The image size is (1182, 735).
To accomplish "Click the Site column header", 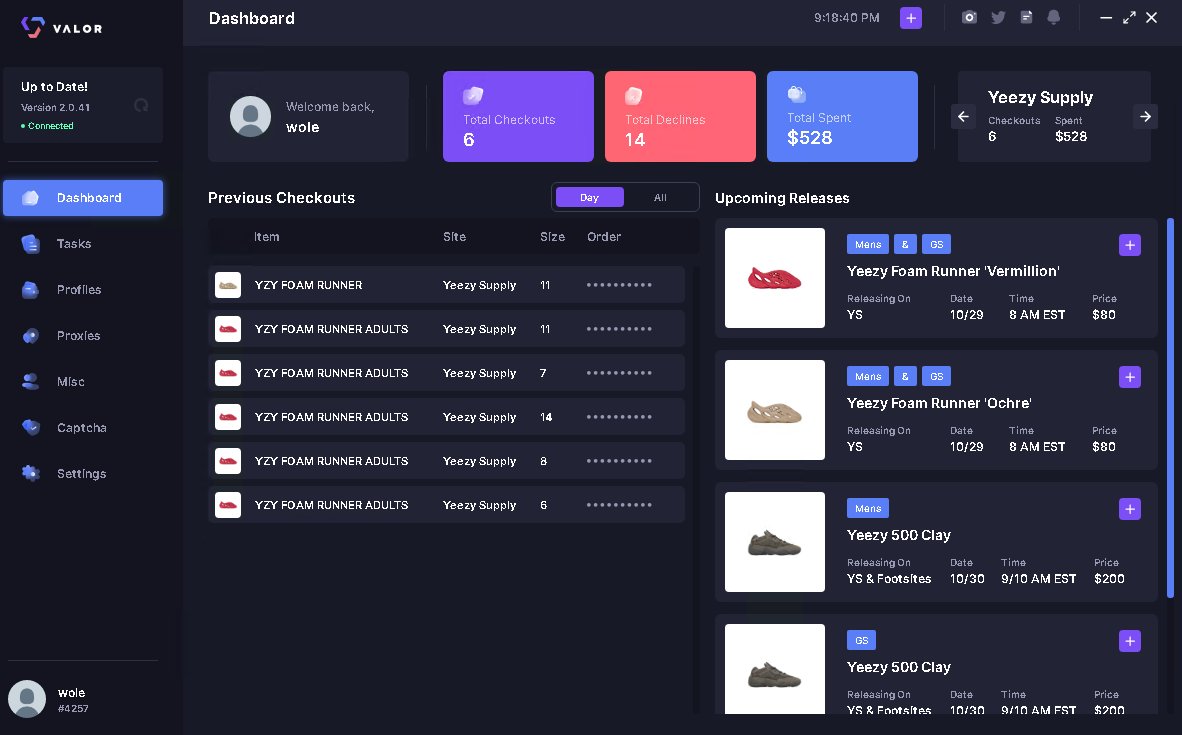I will point(455,237).
